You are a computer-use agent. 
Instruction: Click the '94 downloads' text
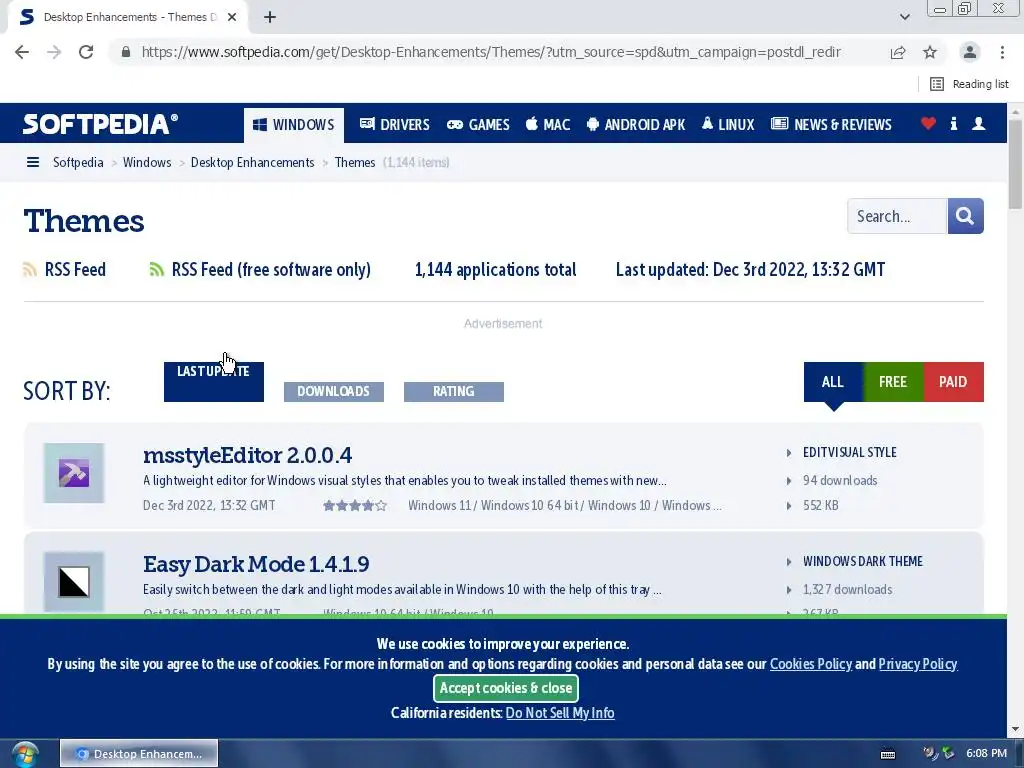(840, 480)
